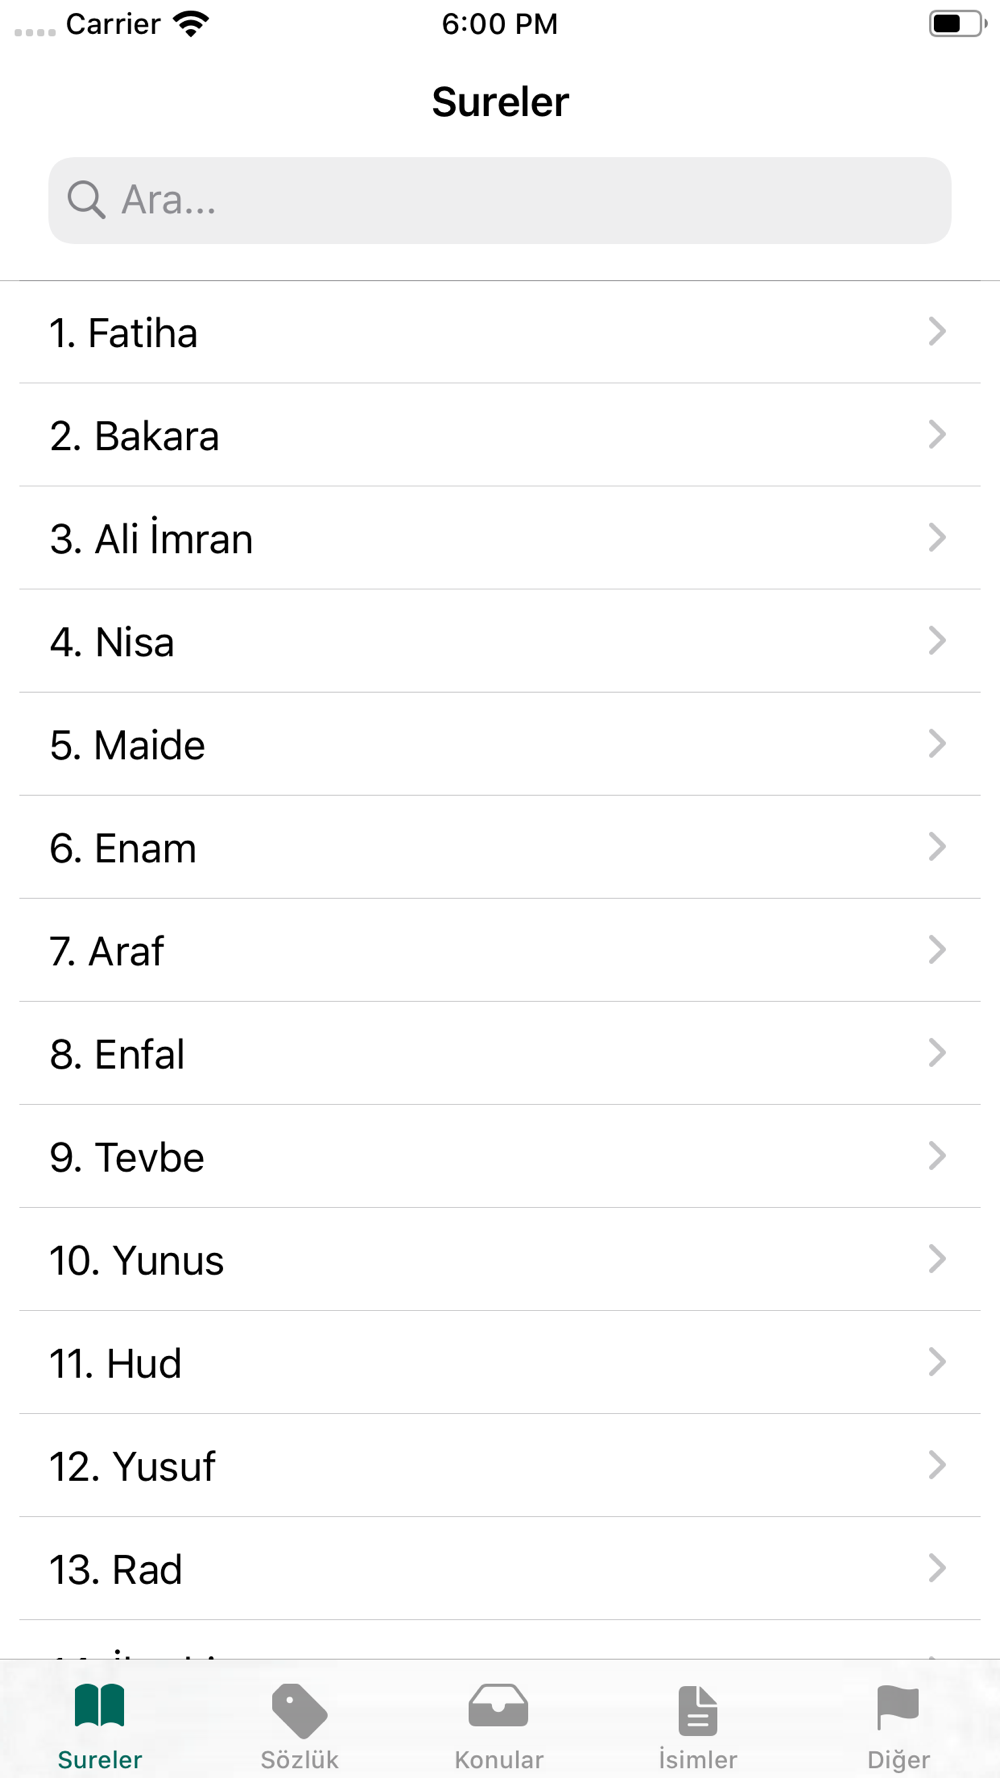Tap the Wi-Fi status icon
The height and width of the screenshot is (1778, 1000).
coord(190,24)
